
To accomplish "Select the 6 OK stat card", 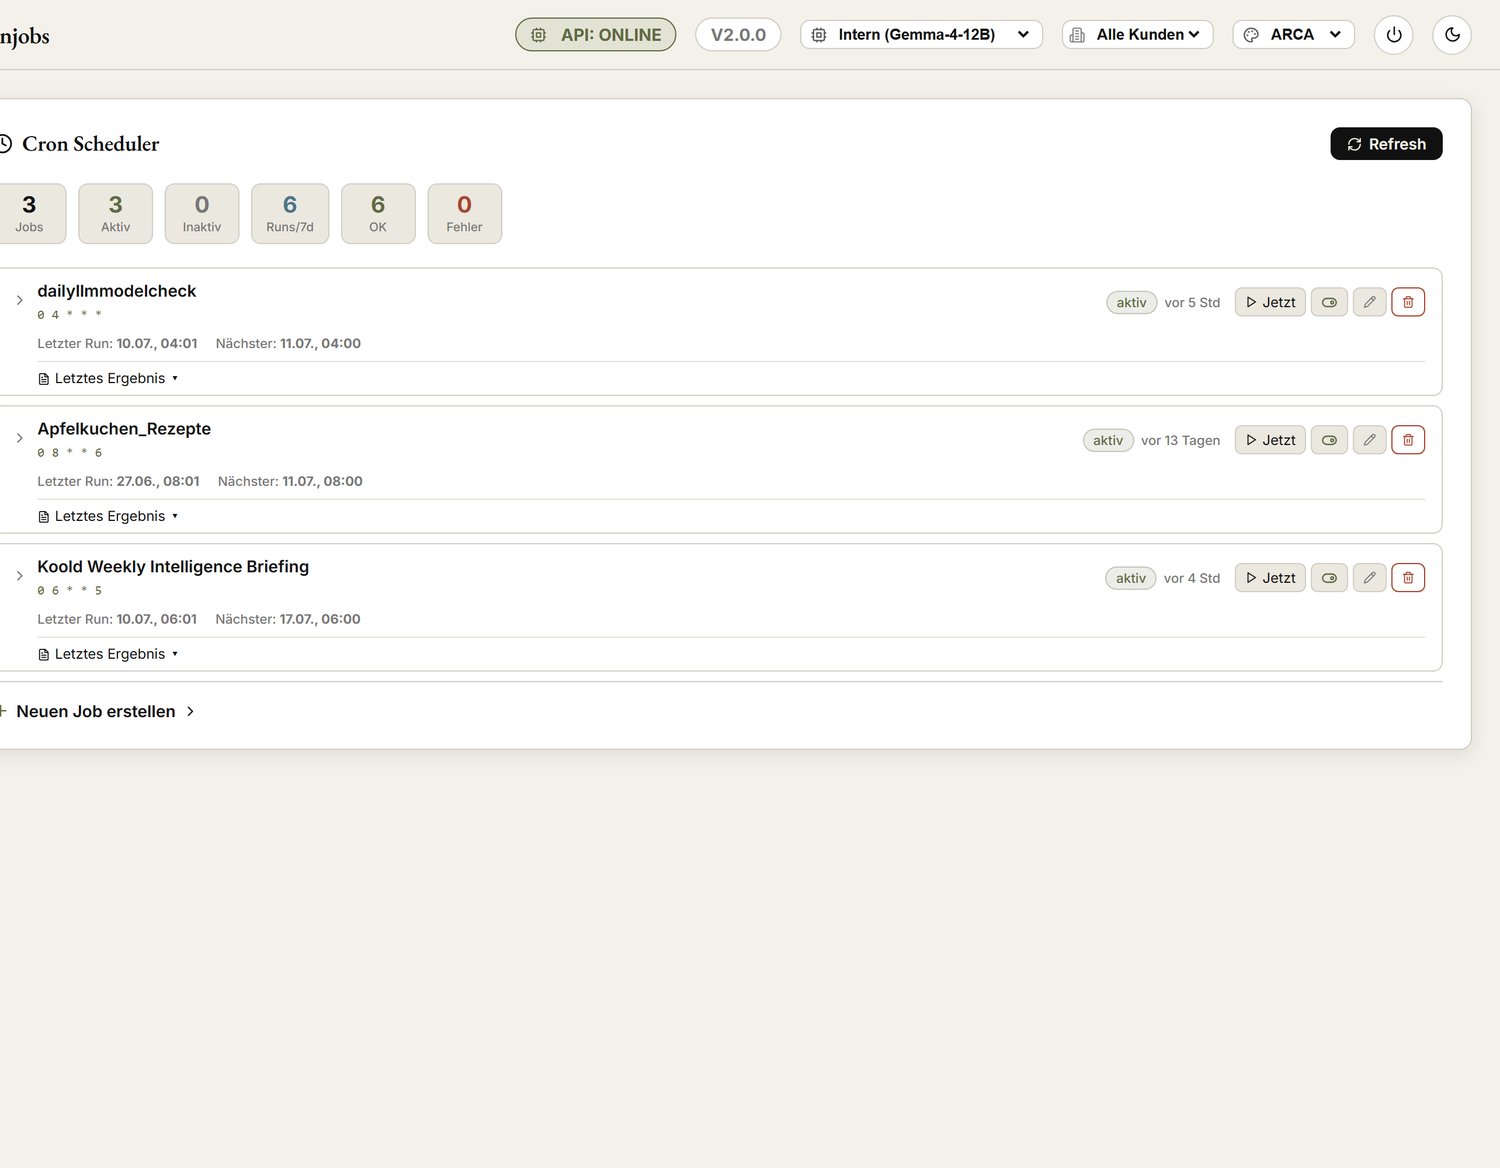I will pos(378,213).
